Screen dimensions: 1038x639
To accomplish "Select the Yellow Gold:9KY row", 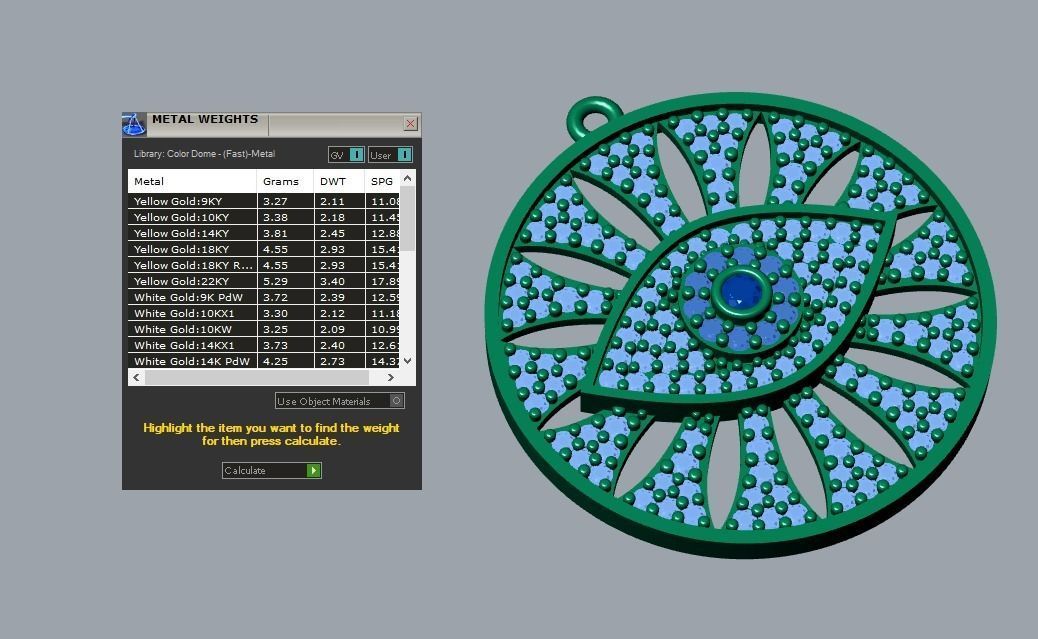I will click(x=263, y=201).
